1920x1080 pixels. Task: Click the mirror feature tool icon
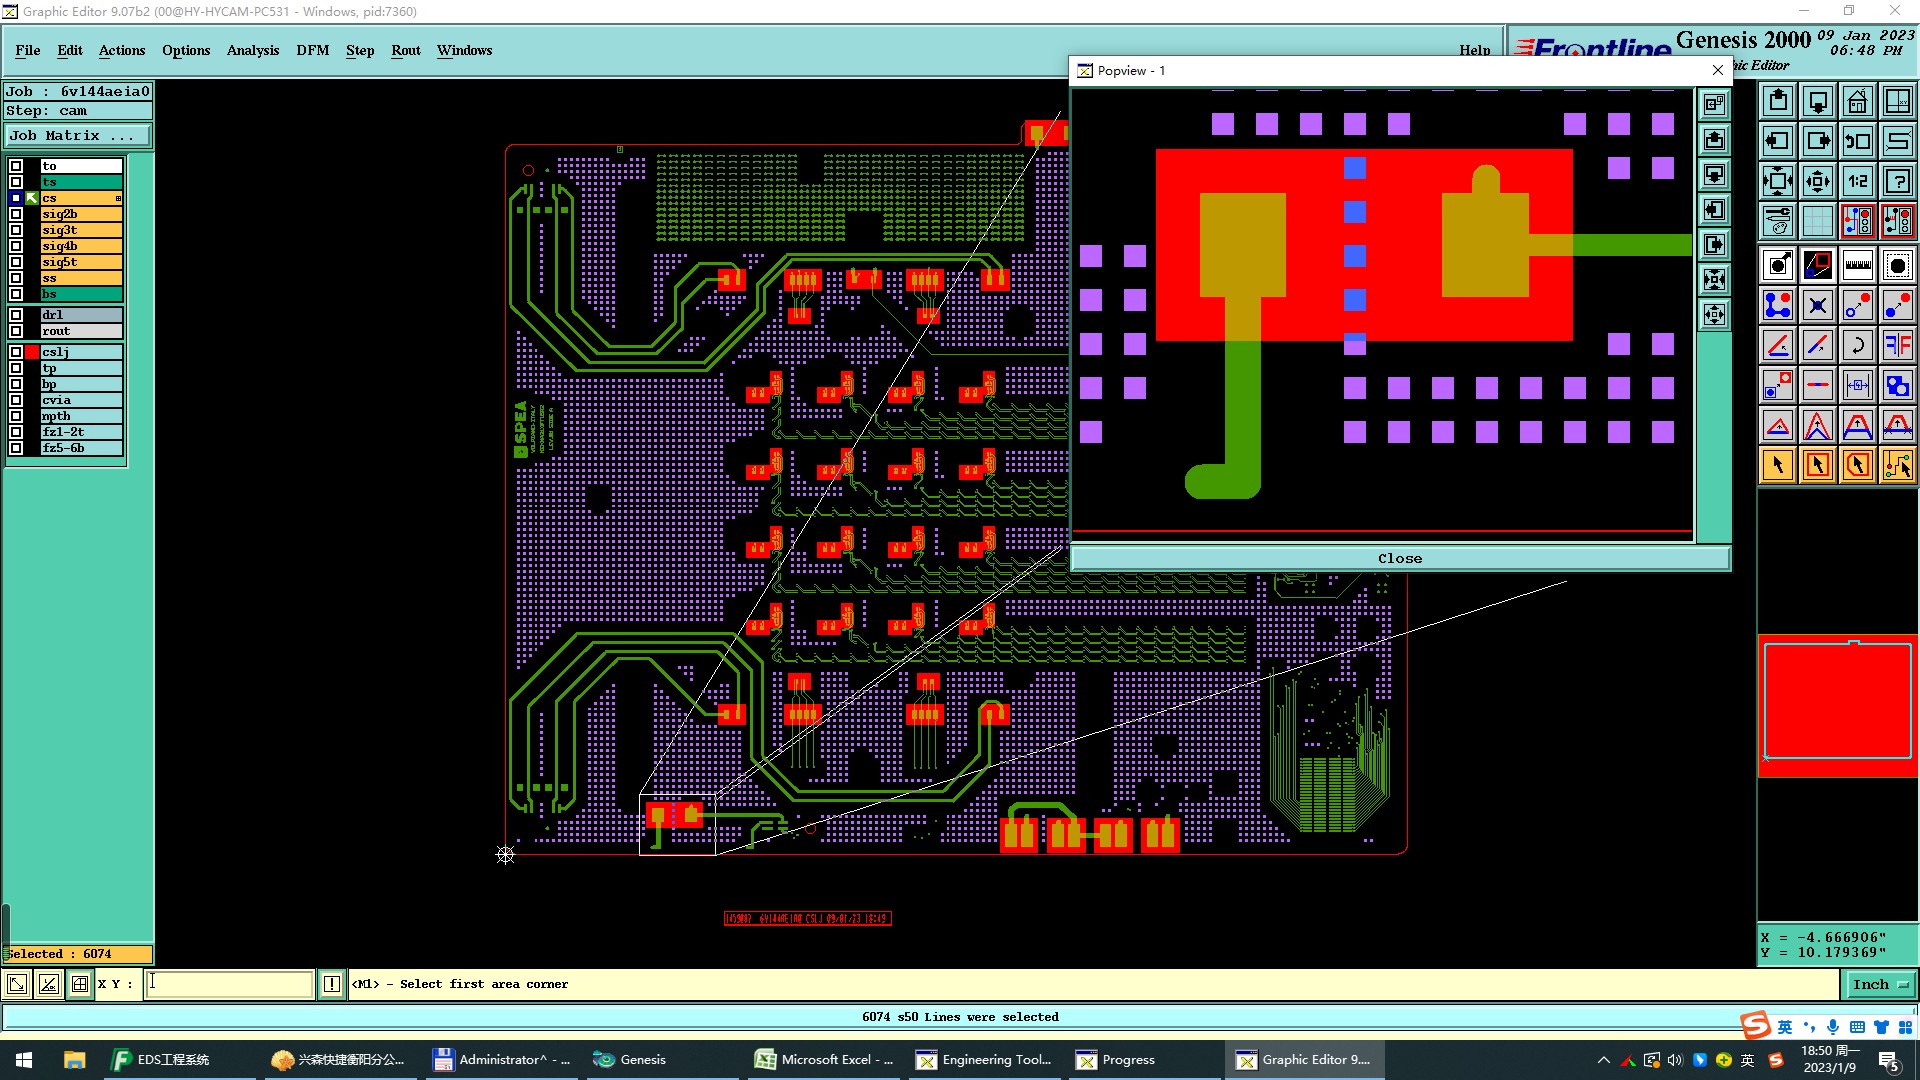[1897, 345]
